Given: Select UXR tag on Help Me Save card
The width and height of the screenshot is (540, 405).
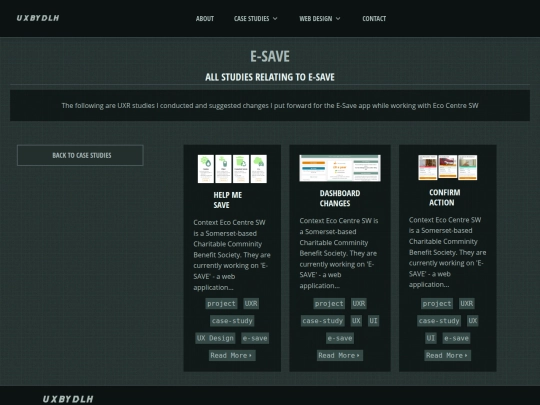Looking at the screenshot, I should pos(251,303).
